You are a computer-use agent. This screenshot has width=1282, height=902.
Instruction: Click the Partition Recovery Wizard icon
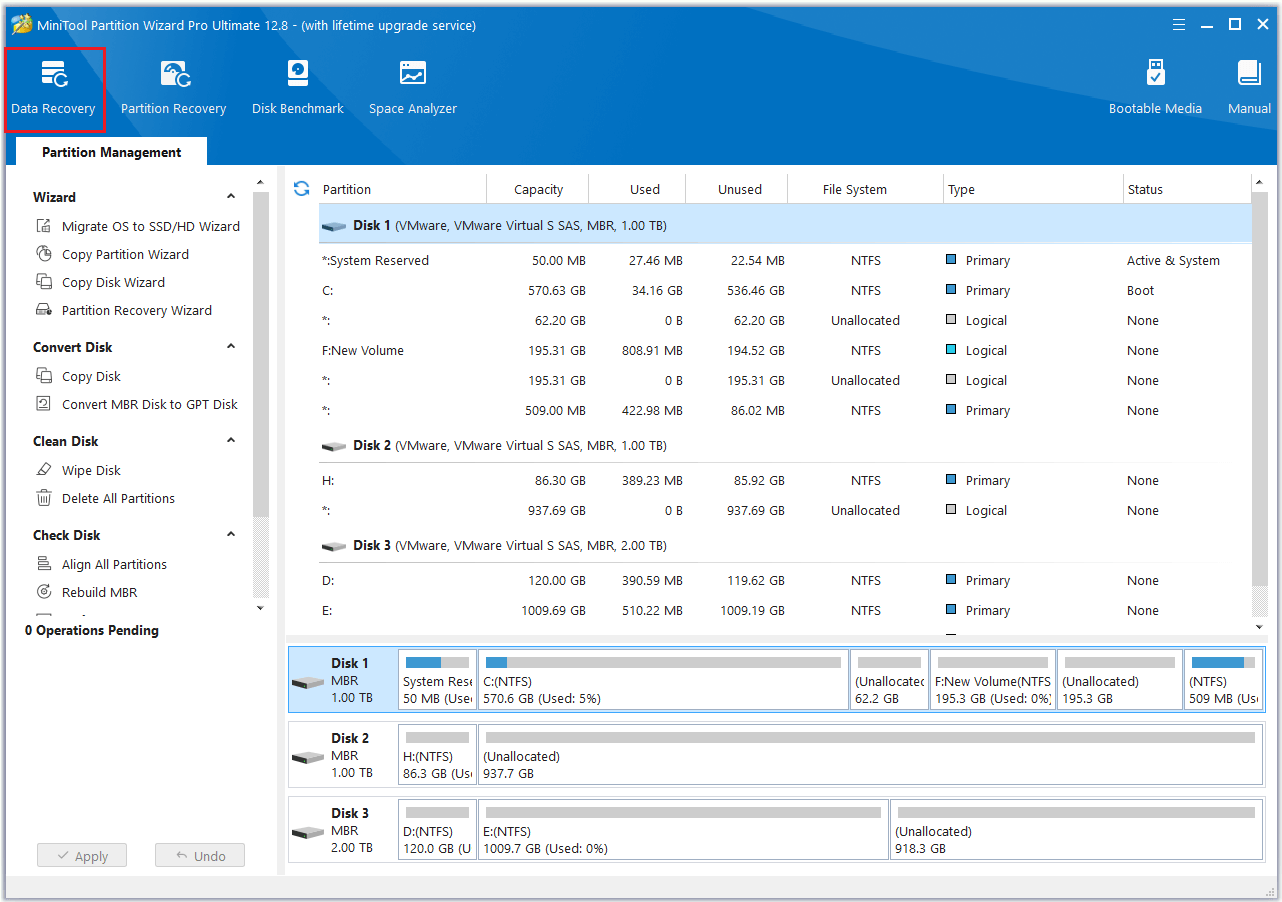tap(44, 310)
